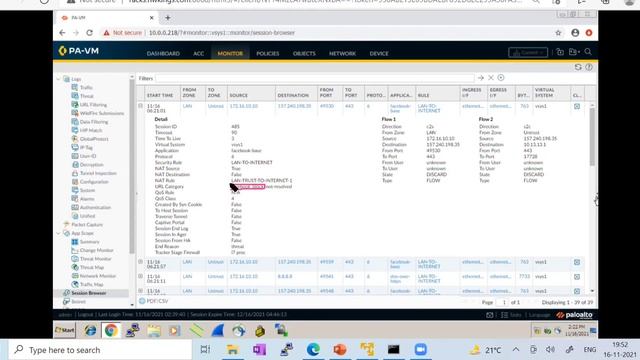Click the search icon in PA-VM header
The image size is (640, 360).
coord(588,52)
